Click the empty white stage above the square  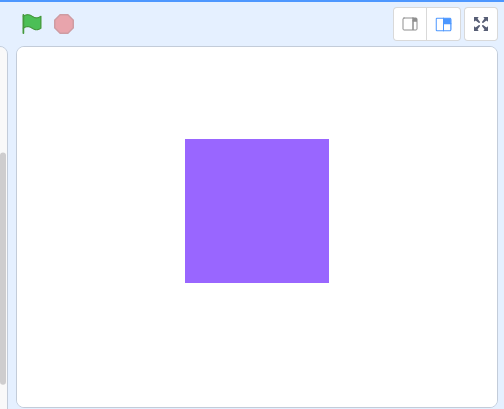click(257, 93)
